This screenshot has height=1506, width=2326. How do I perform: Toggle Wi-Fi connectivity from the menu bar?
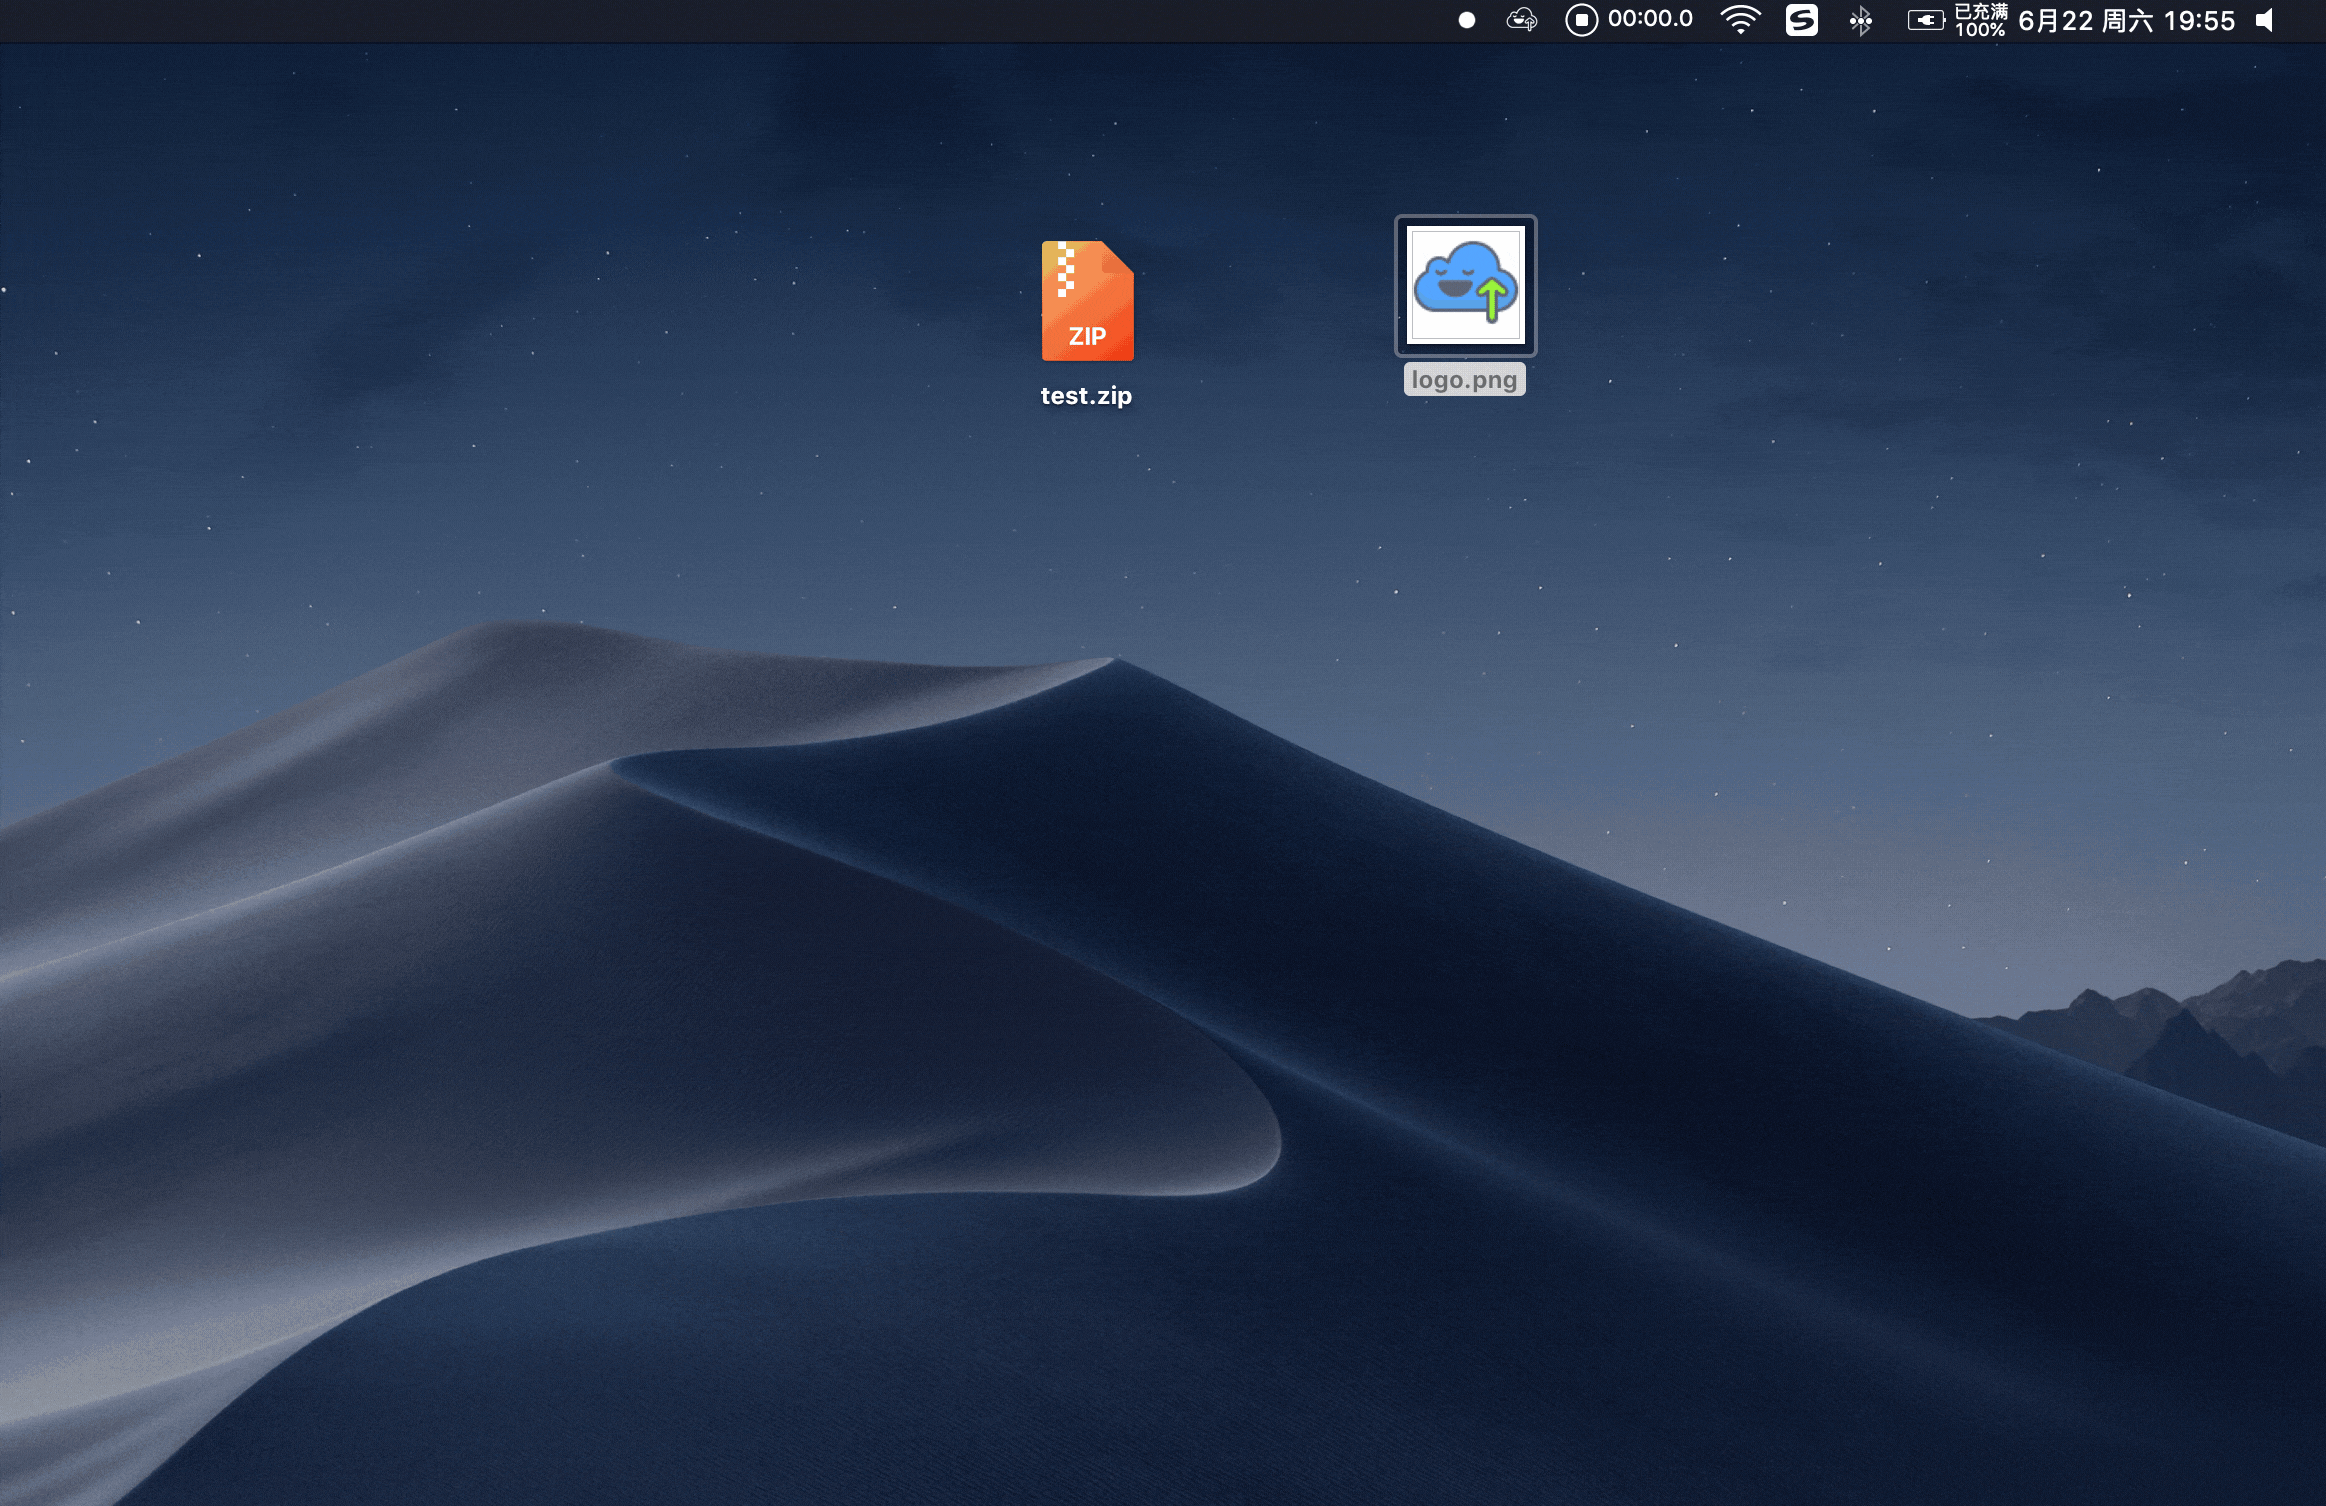coord(1739,19)
